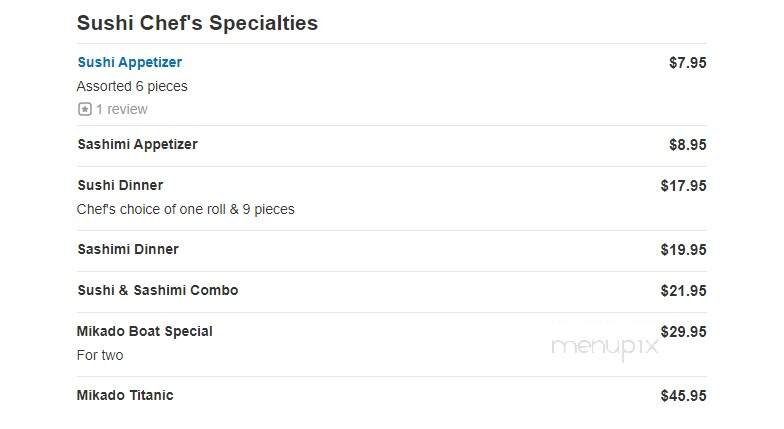Viewport: 784px width, 429px height.
Task: Click the review star icon
Action: 84,109
